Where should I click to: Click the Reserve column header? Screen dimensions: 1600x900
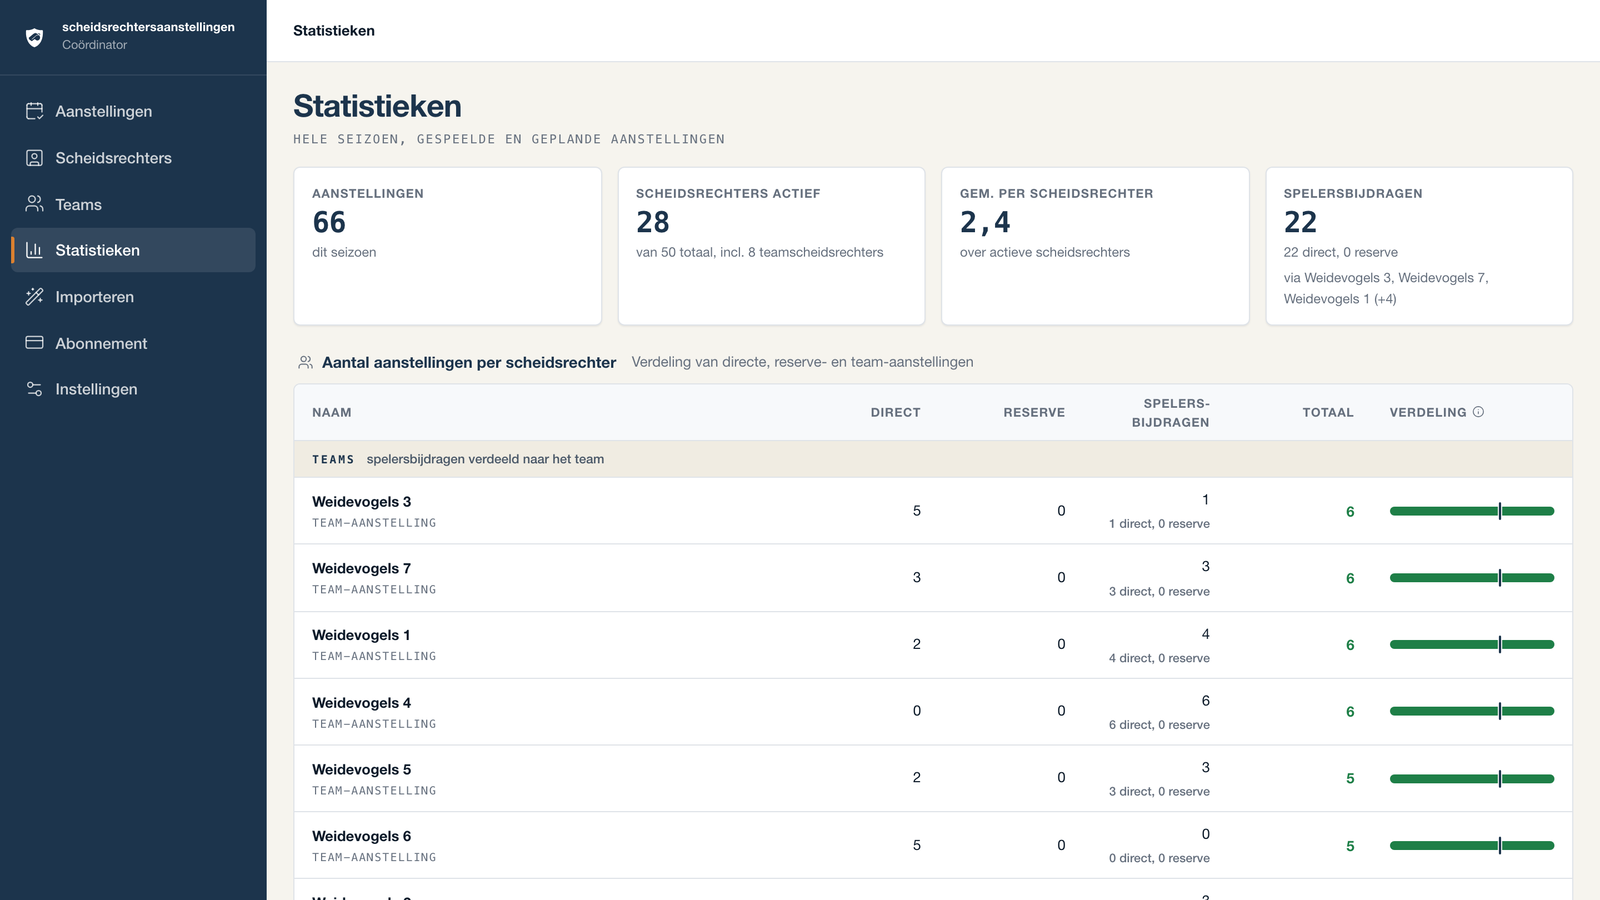coord(1034,412)
